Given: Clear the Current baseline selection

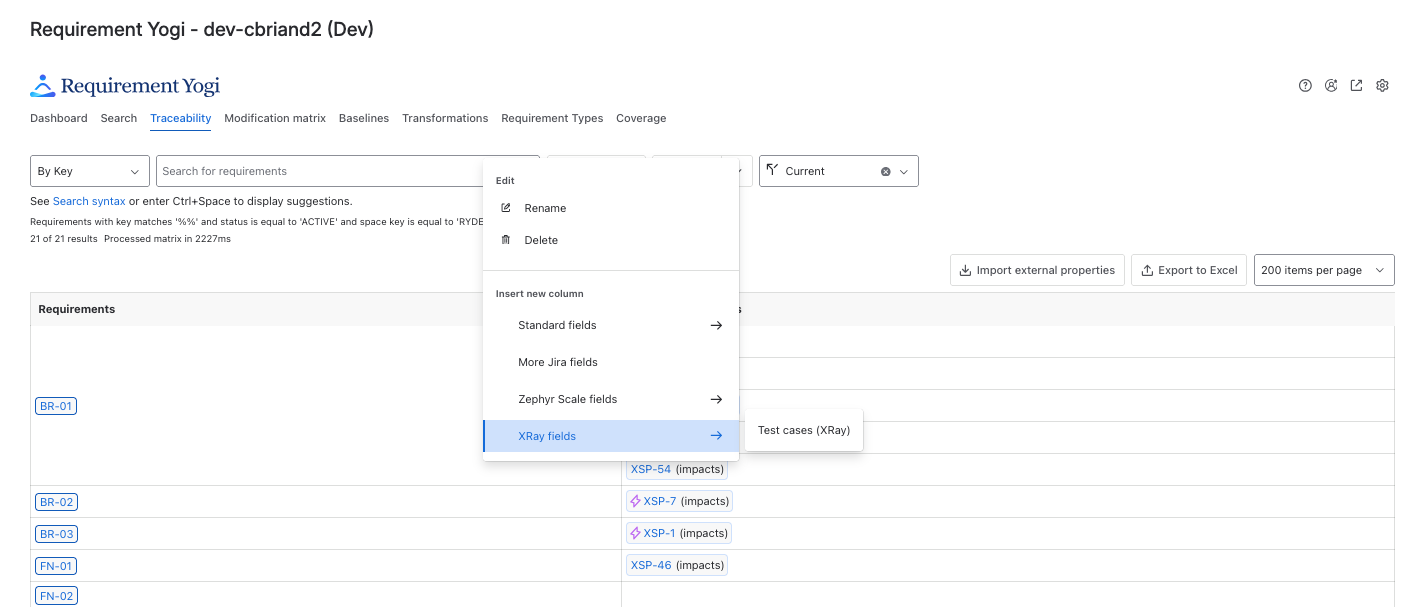Looking at the screenshot, I should pos(885,171).
